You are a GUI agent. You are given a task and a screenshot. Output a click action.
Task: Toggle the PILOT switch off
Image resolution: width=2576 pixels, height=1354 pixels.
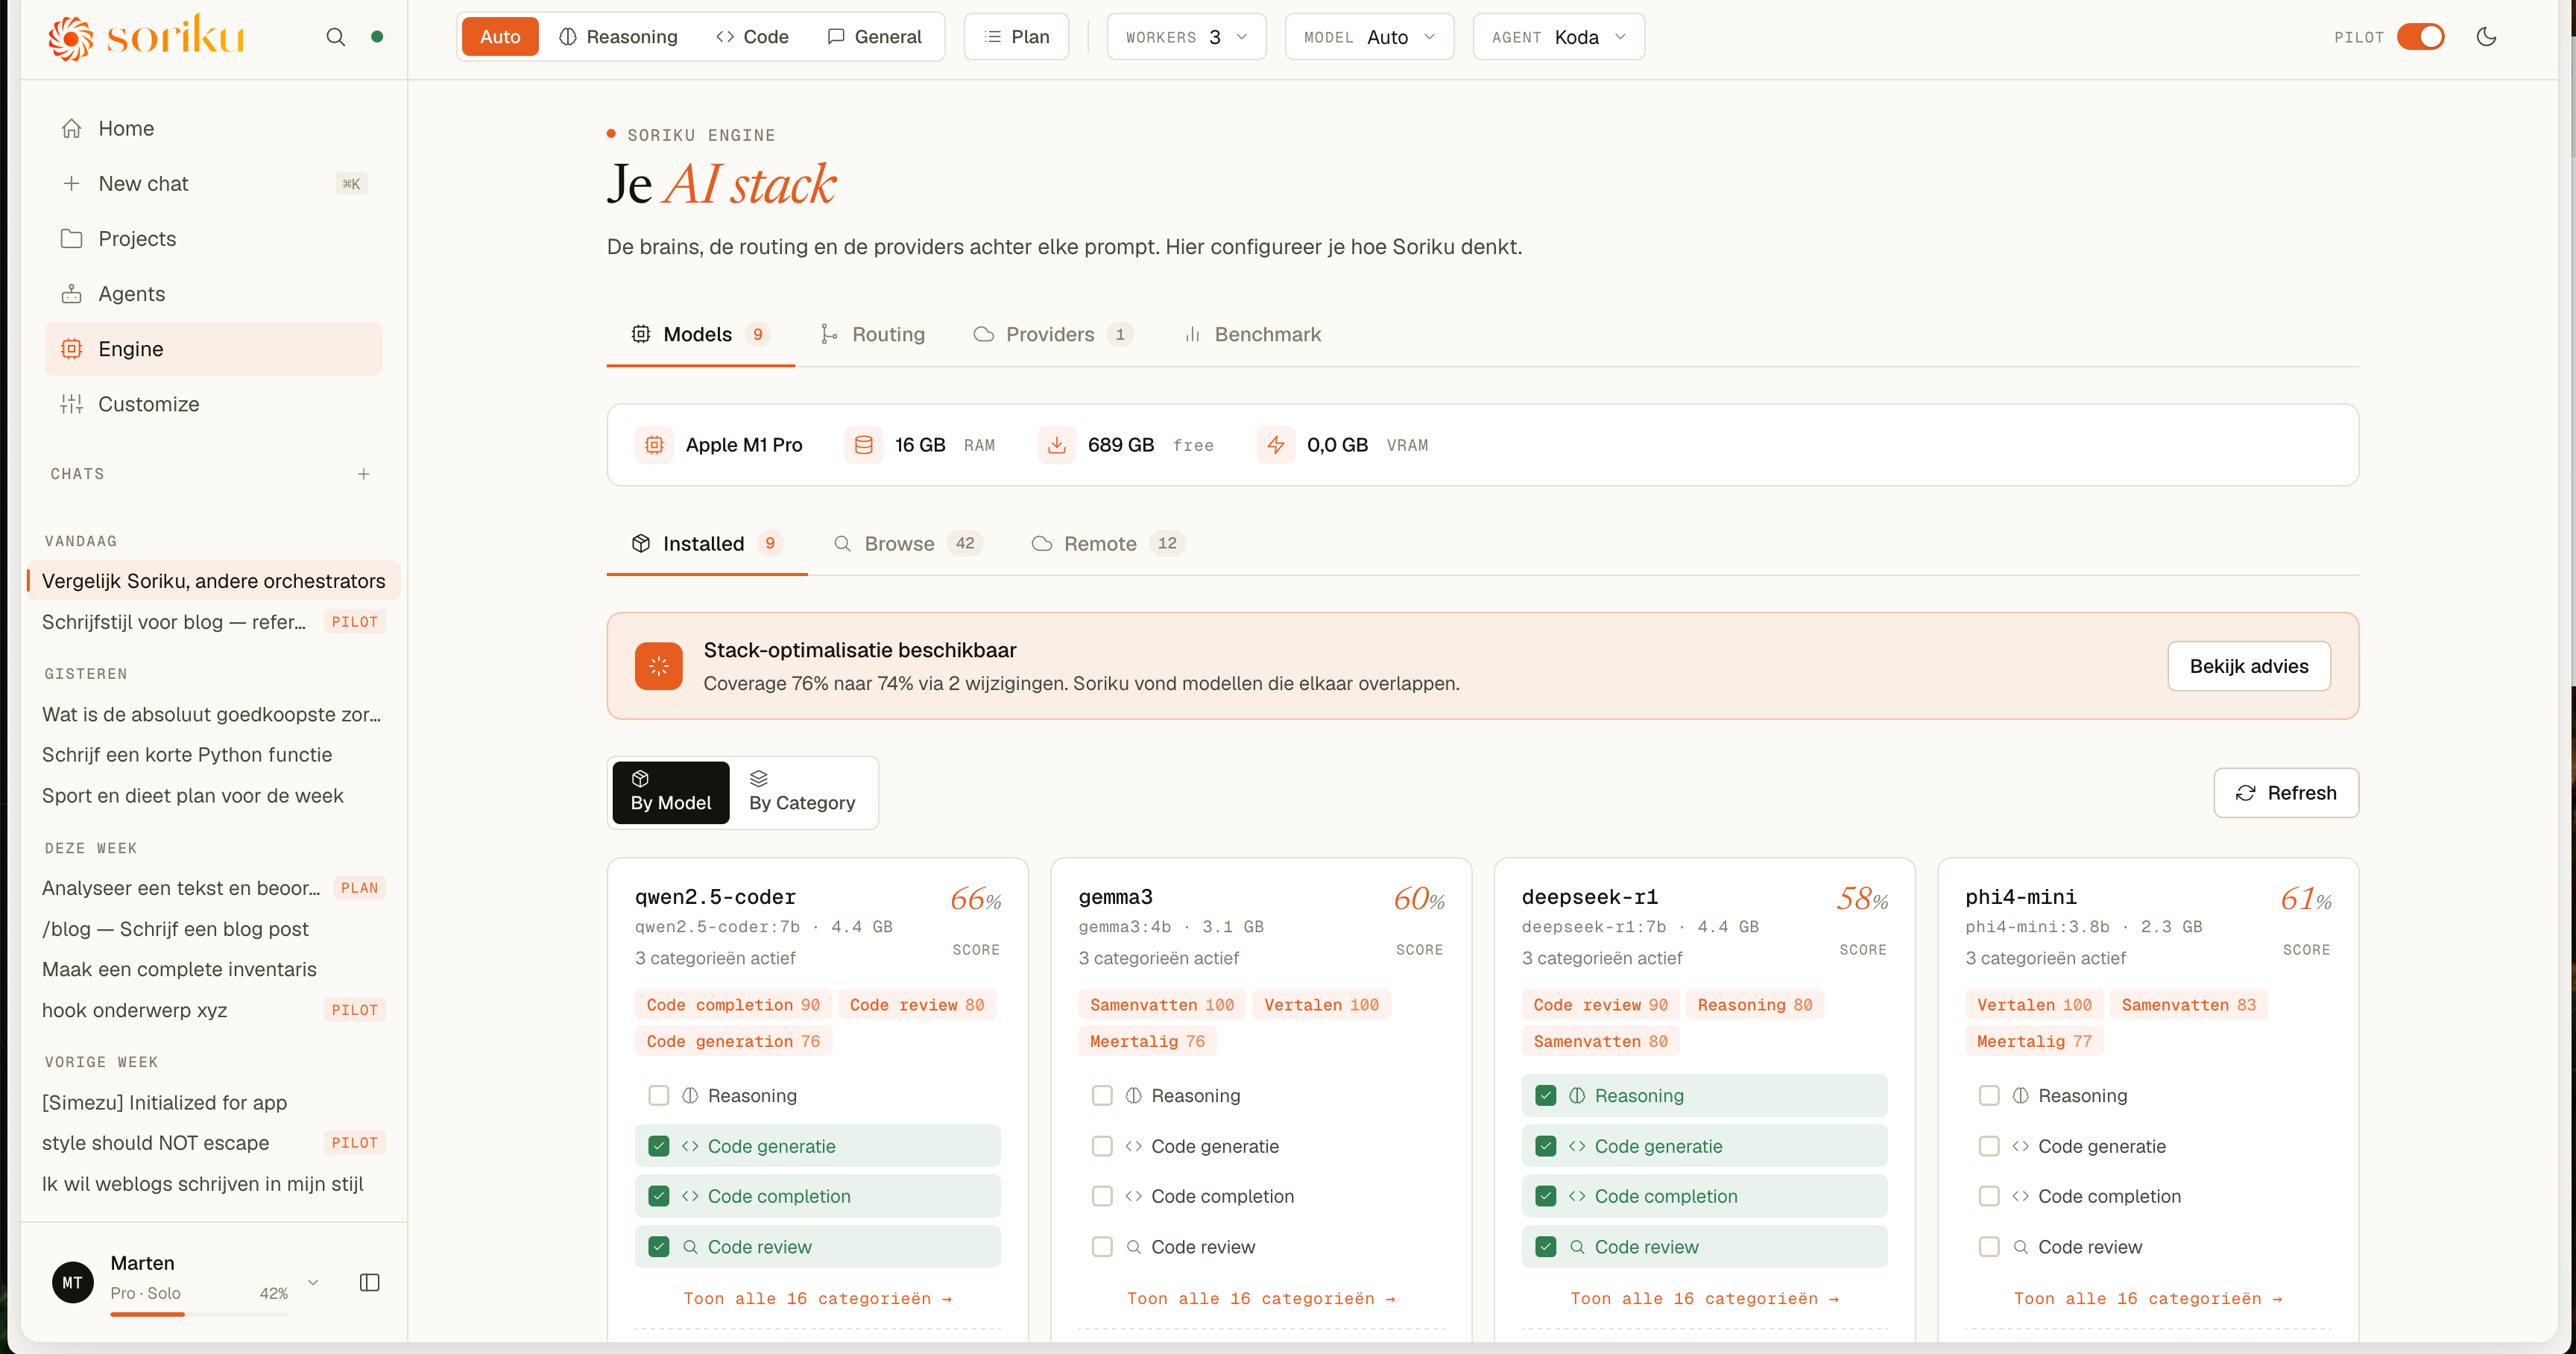2421,37
